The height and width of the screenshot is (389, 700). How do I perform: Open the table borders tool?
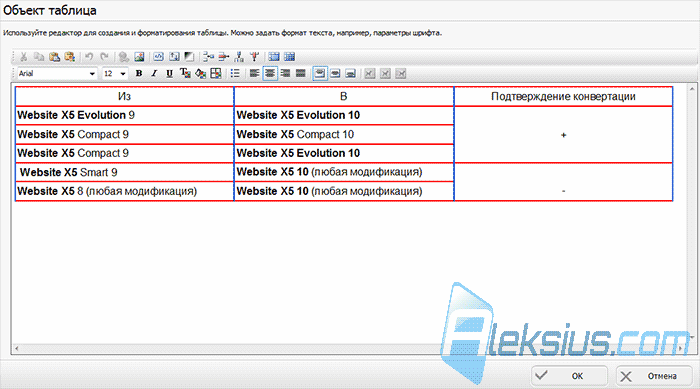click(216, 73)
